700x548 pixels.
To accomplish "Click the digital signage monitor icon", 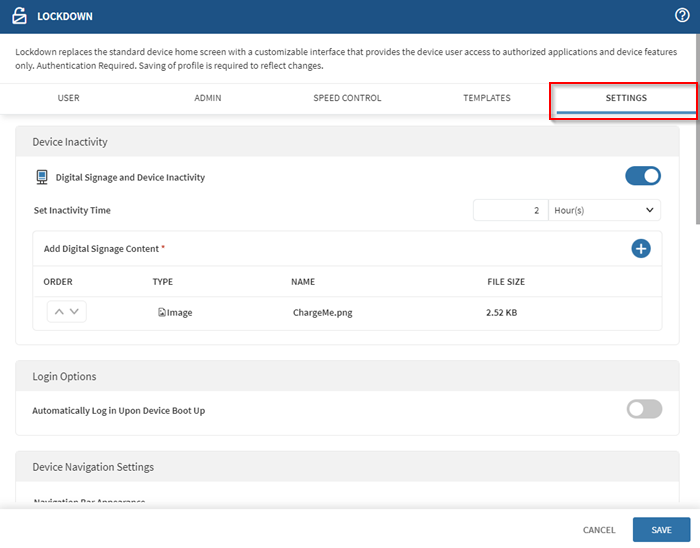I will pos(41,177).
